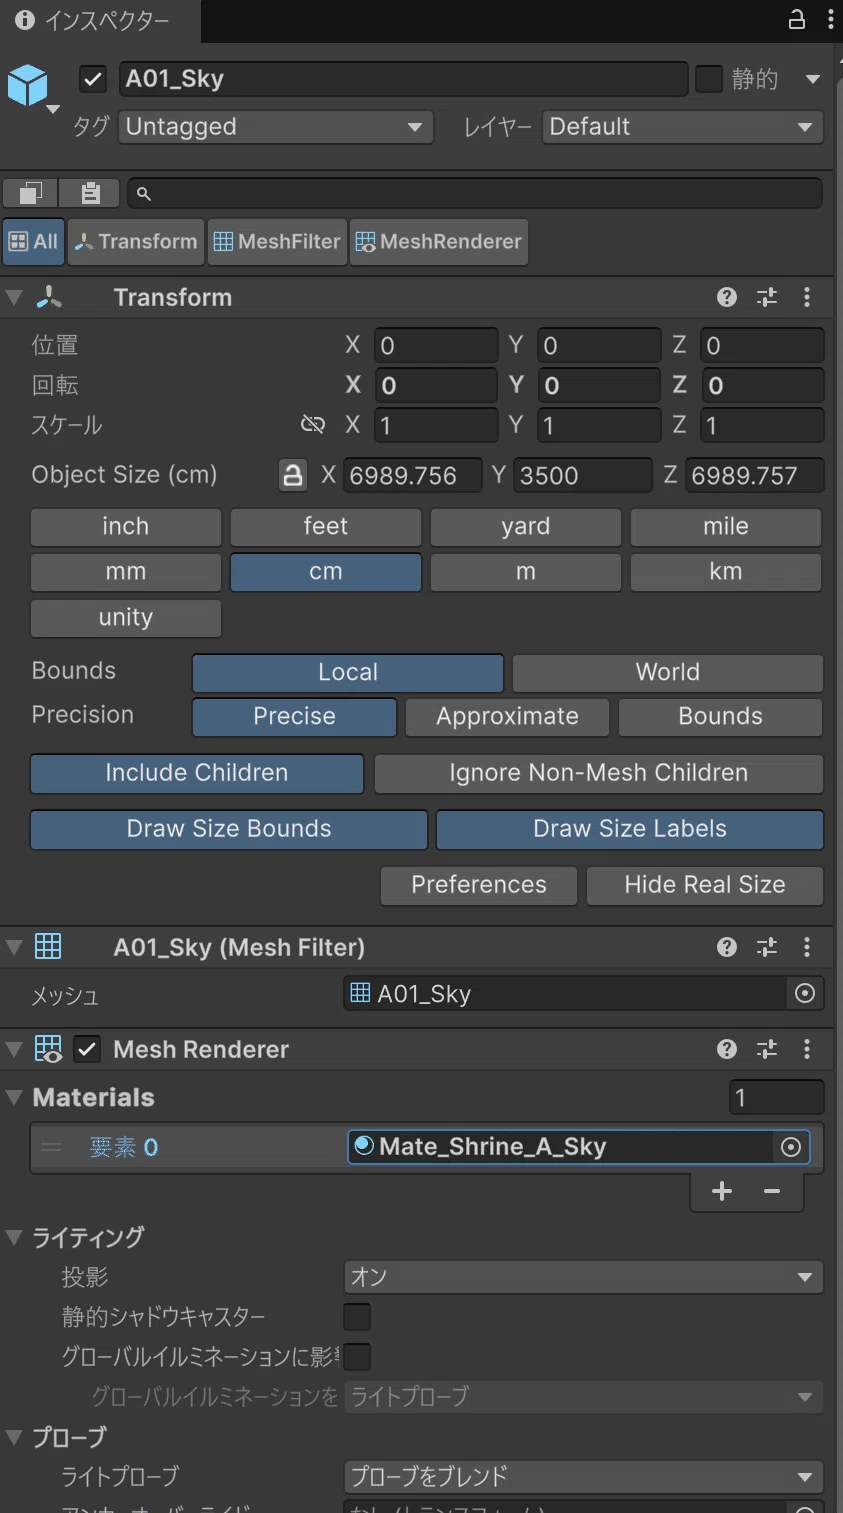Screen dimensions: 843x1513
Task: Toggle Draw Size Bounds
Action: (x=229, y=829)
